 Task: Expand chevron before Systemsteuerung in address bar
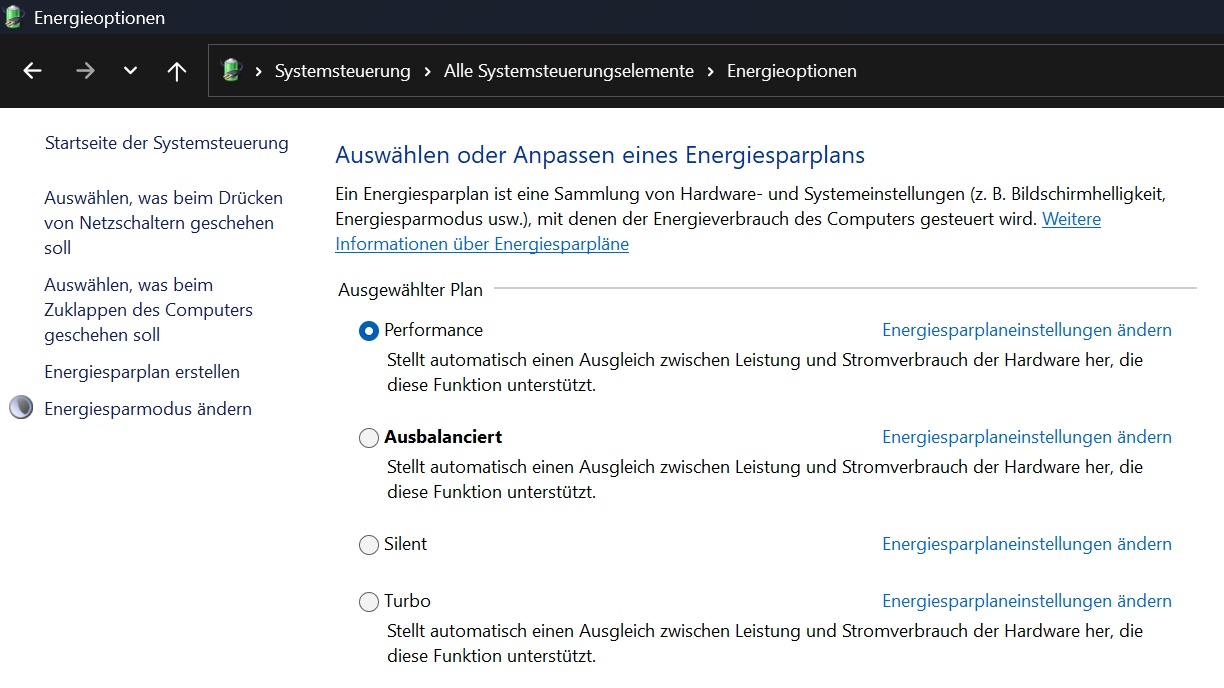(x=259, y=71)
